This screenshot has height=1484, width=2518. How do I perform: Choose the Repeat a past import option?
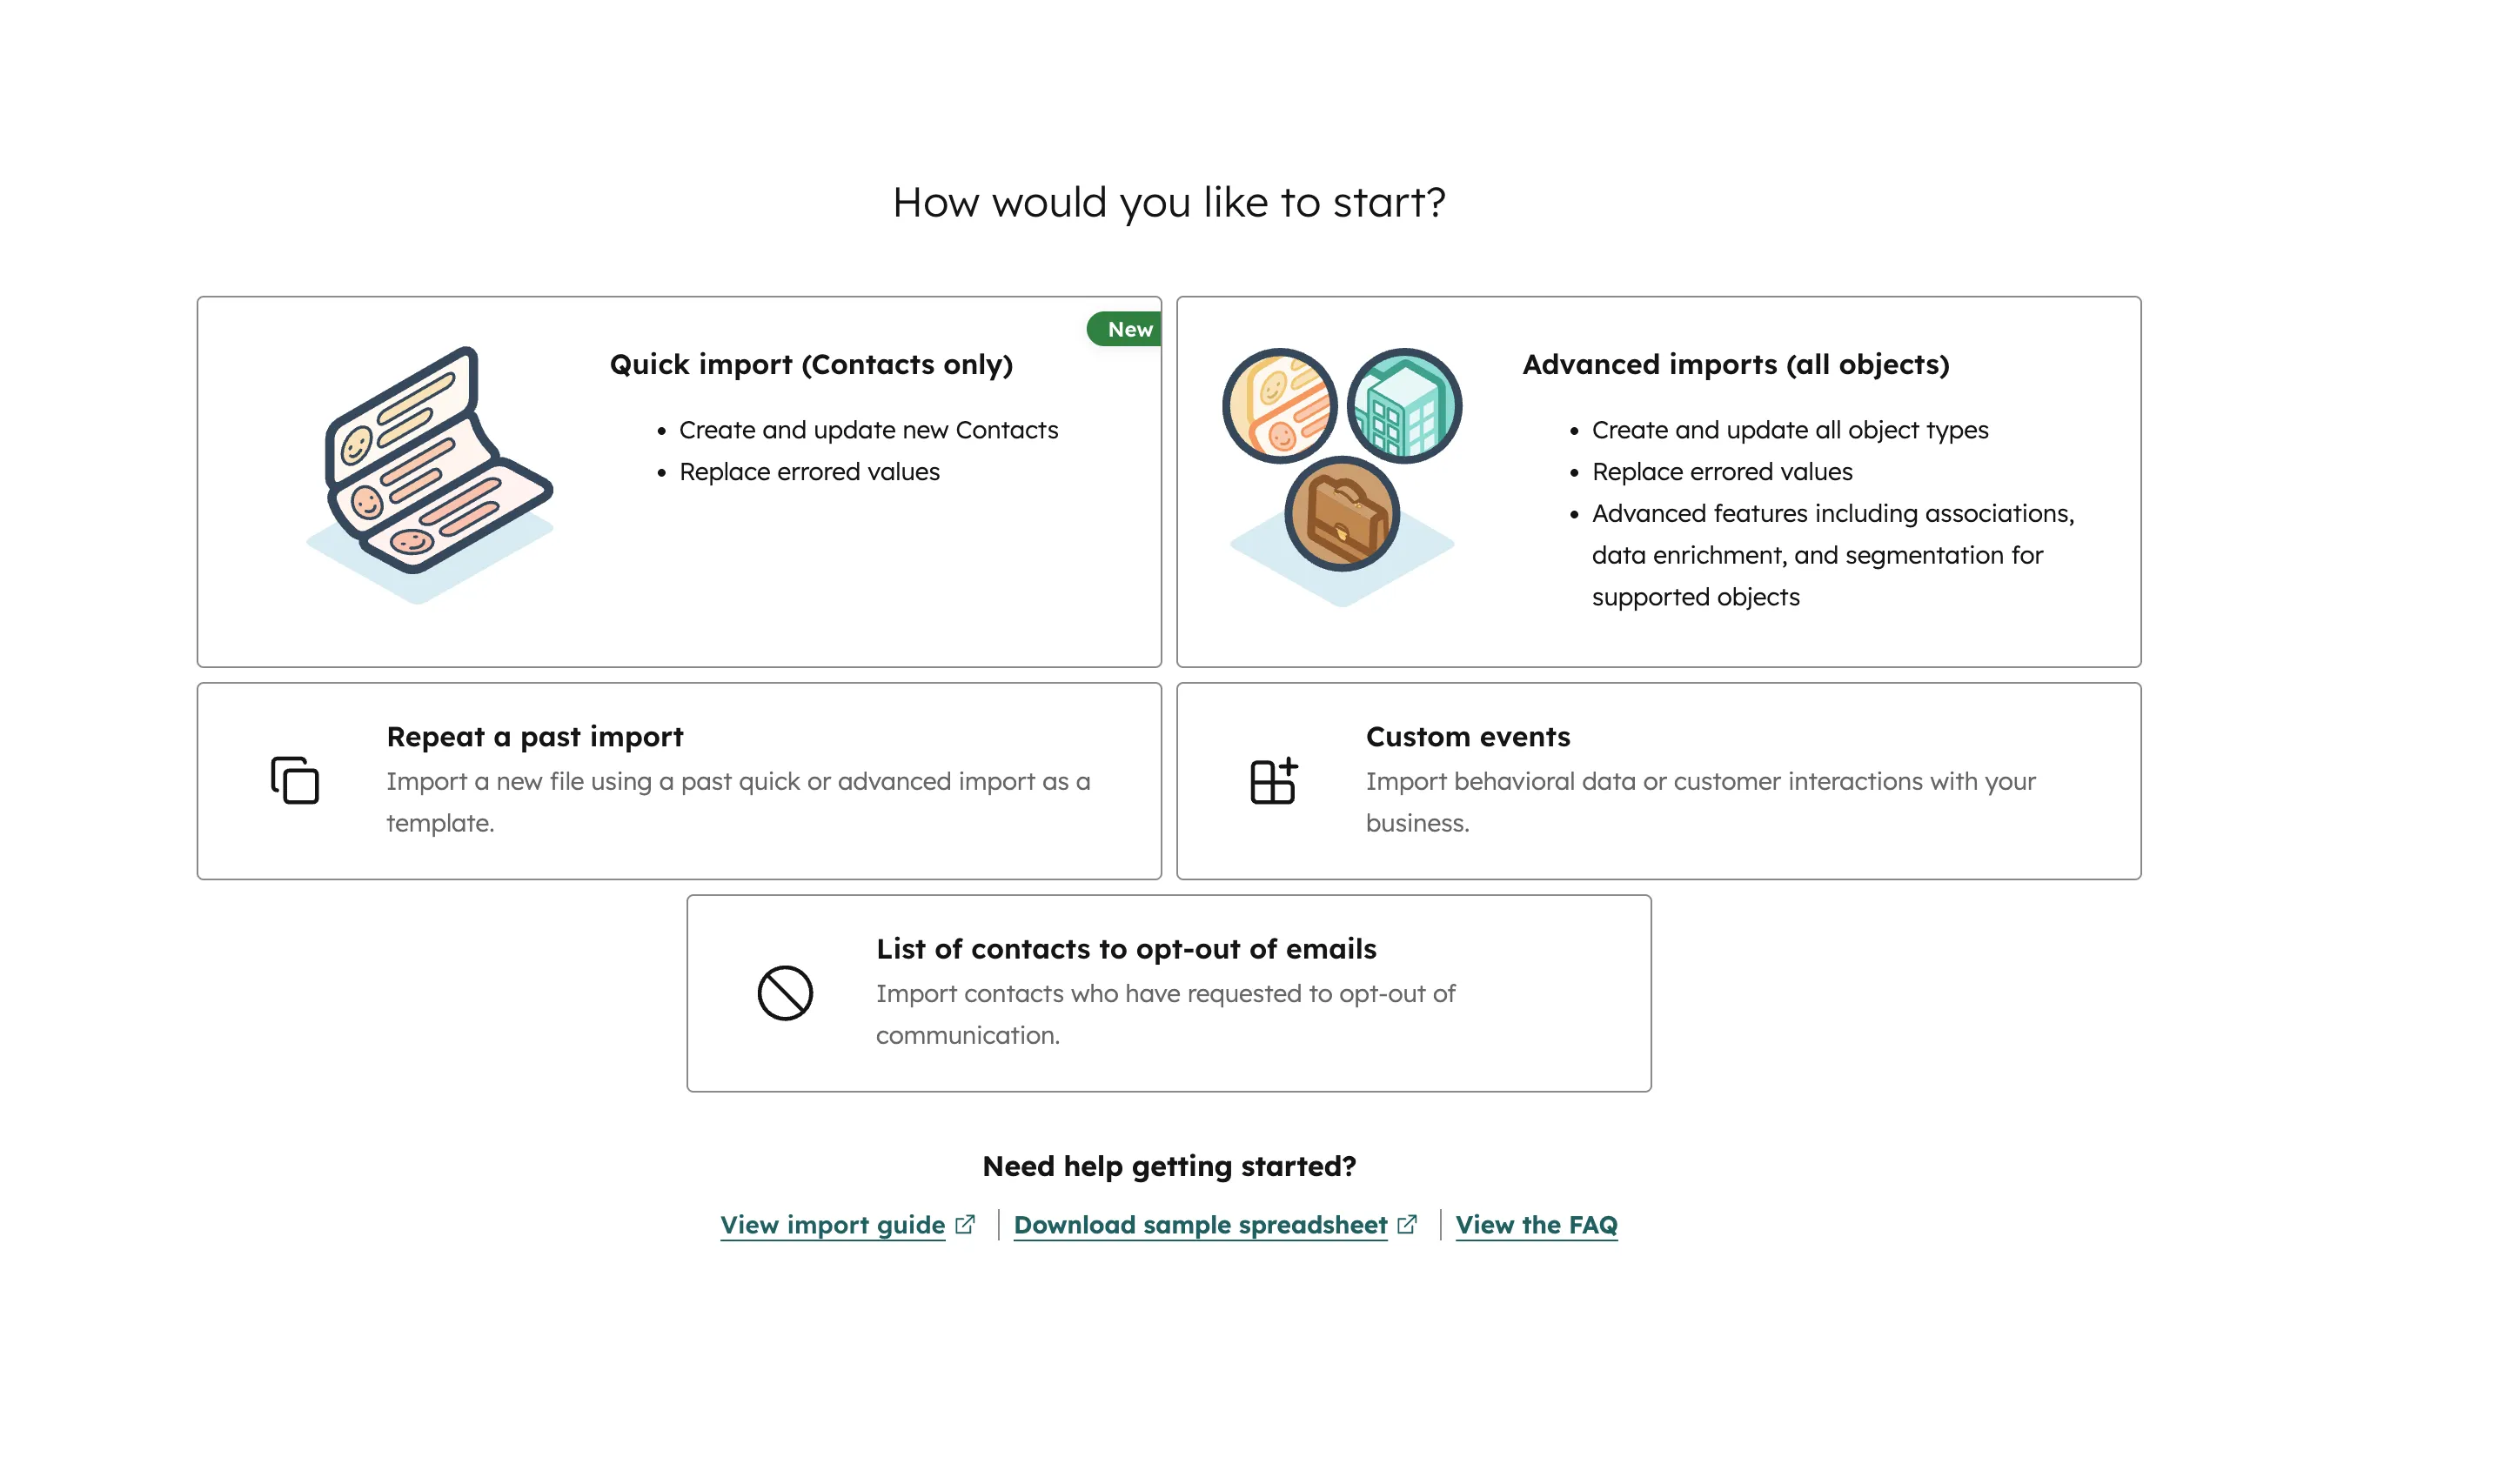coord(678,781)
